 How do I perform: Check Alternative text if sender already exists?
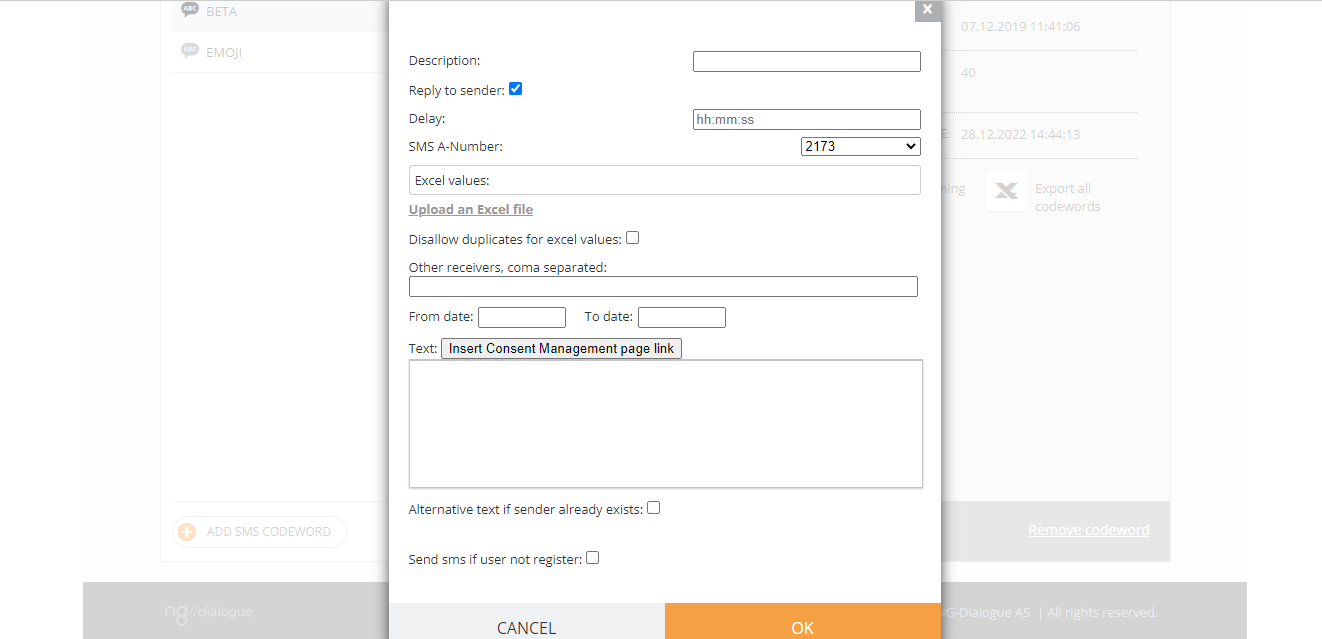pos(653,508)
